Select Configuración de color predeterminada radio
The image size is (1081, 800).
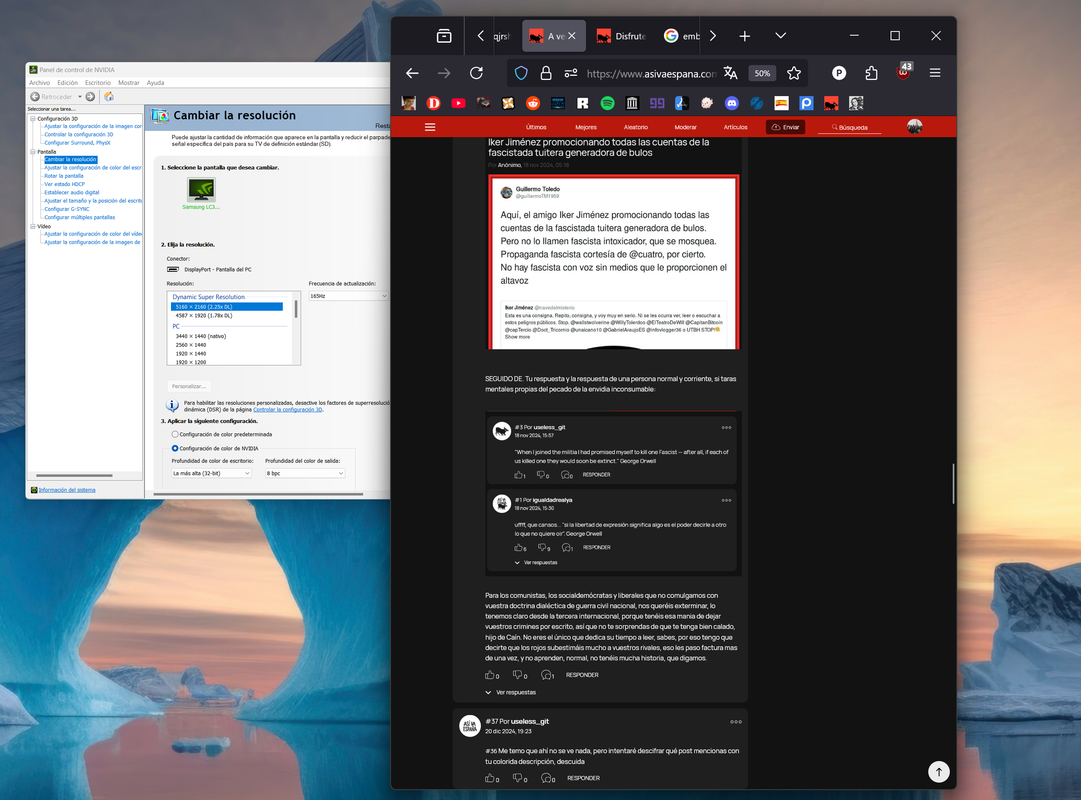175,434
